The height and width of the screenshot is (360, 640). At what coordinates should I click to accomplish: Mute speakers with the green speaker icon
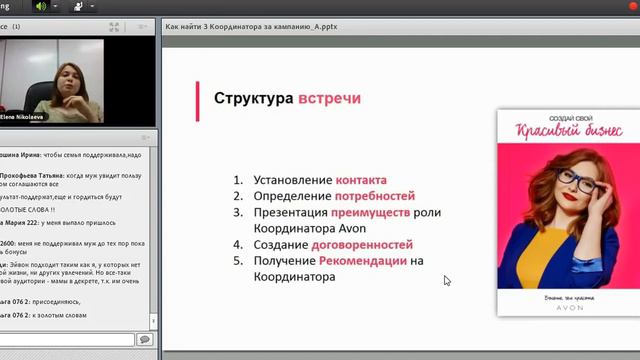(x=41, y=6)
